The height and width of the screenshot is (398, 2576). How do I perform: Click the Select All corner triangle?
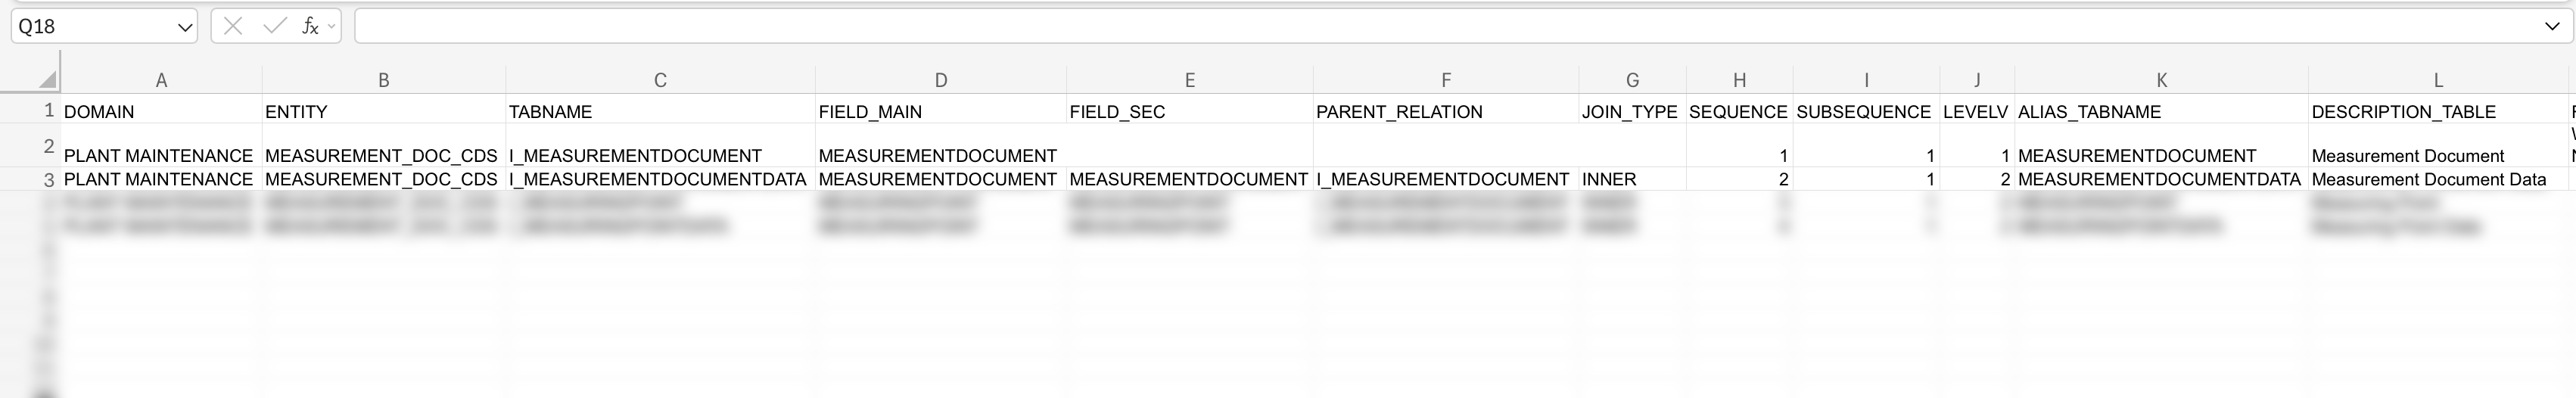47,80
